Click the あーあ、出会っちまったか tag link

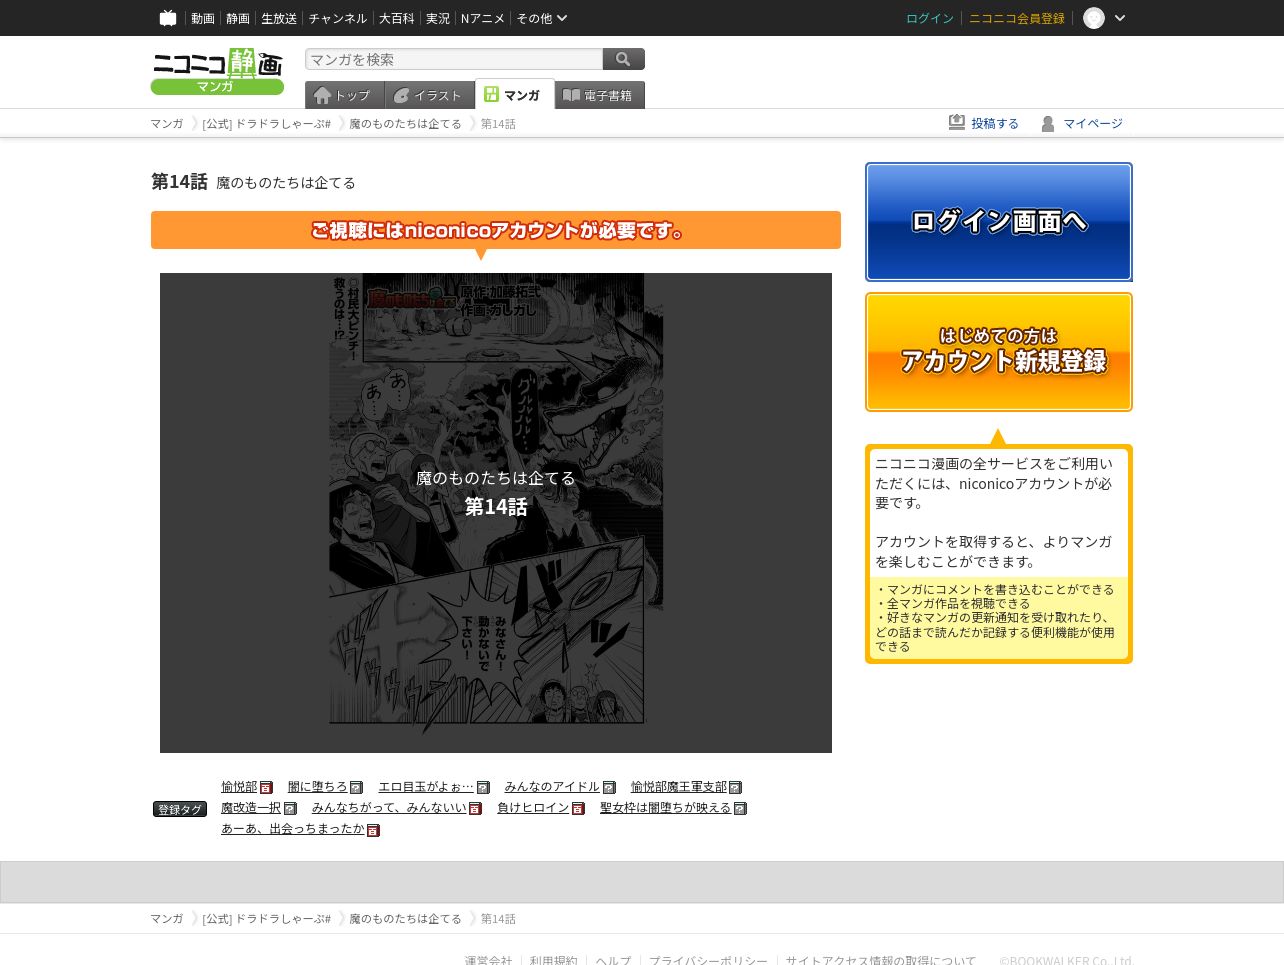pos(293,829)
